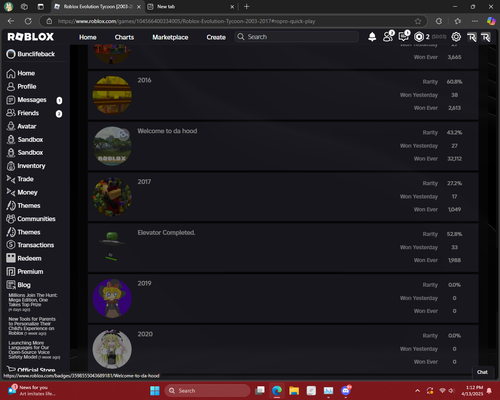The height and width of the screenshot is (400, 500).
Task: Go to Marketplace in top navigation
Action: pos(170,37)
